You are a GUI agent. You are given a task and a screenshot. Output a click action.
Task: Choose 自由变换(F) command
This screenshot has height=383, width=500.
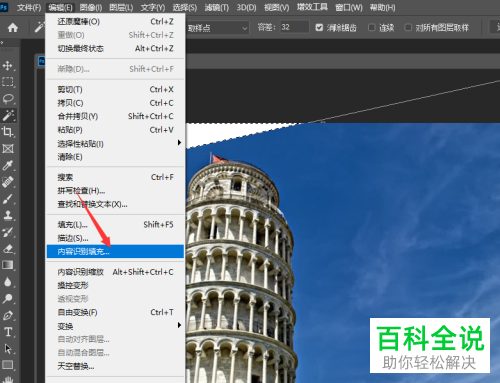coord(115,312)
